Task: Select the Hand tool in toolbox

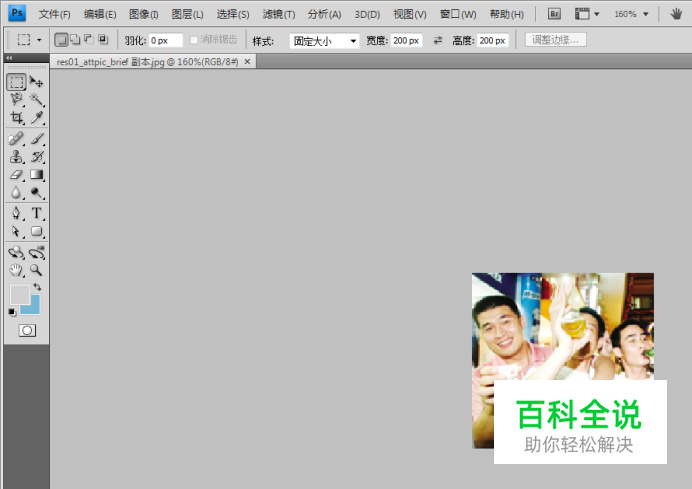Action: 16,270
